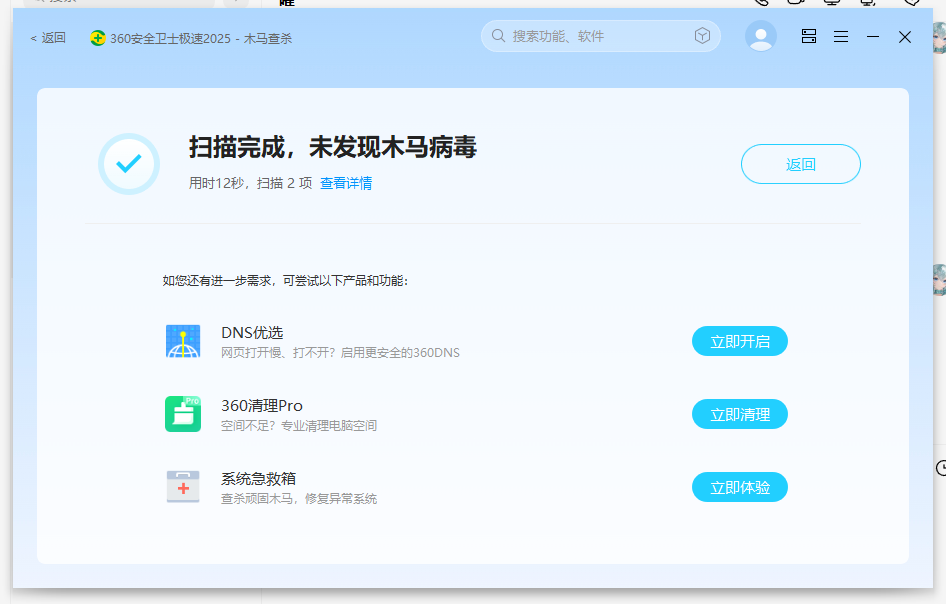Screen dimensions: 946x604
Task: Open the 查看详情 link
Action: [x=346, y=183]
